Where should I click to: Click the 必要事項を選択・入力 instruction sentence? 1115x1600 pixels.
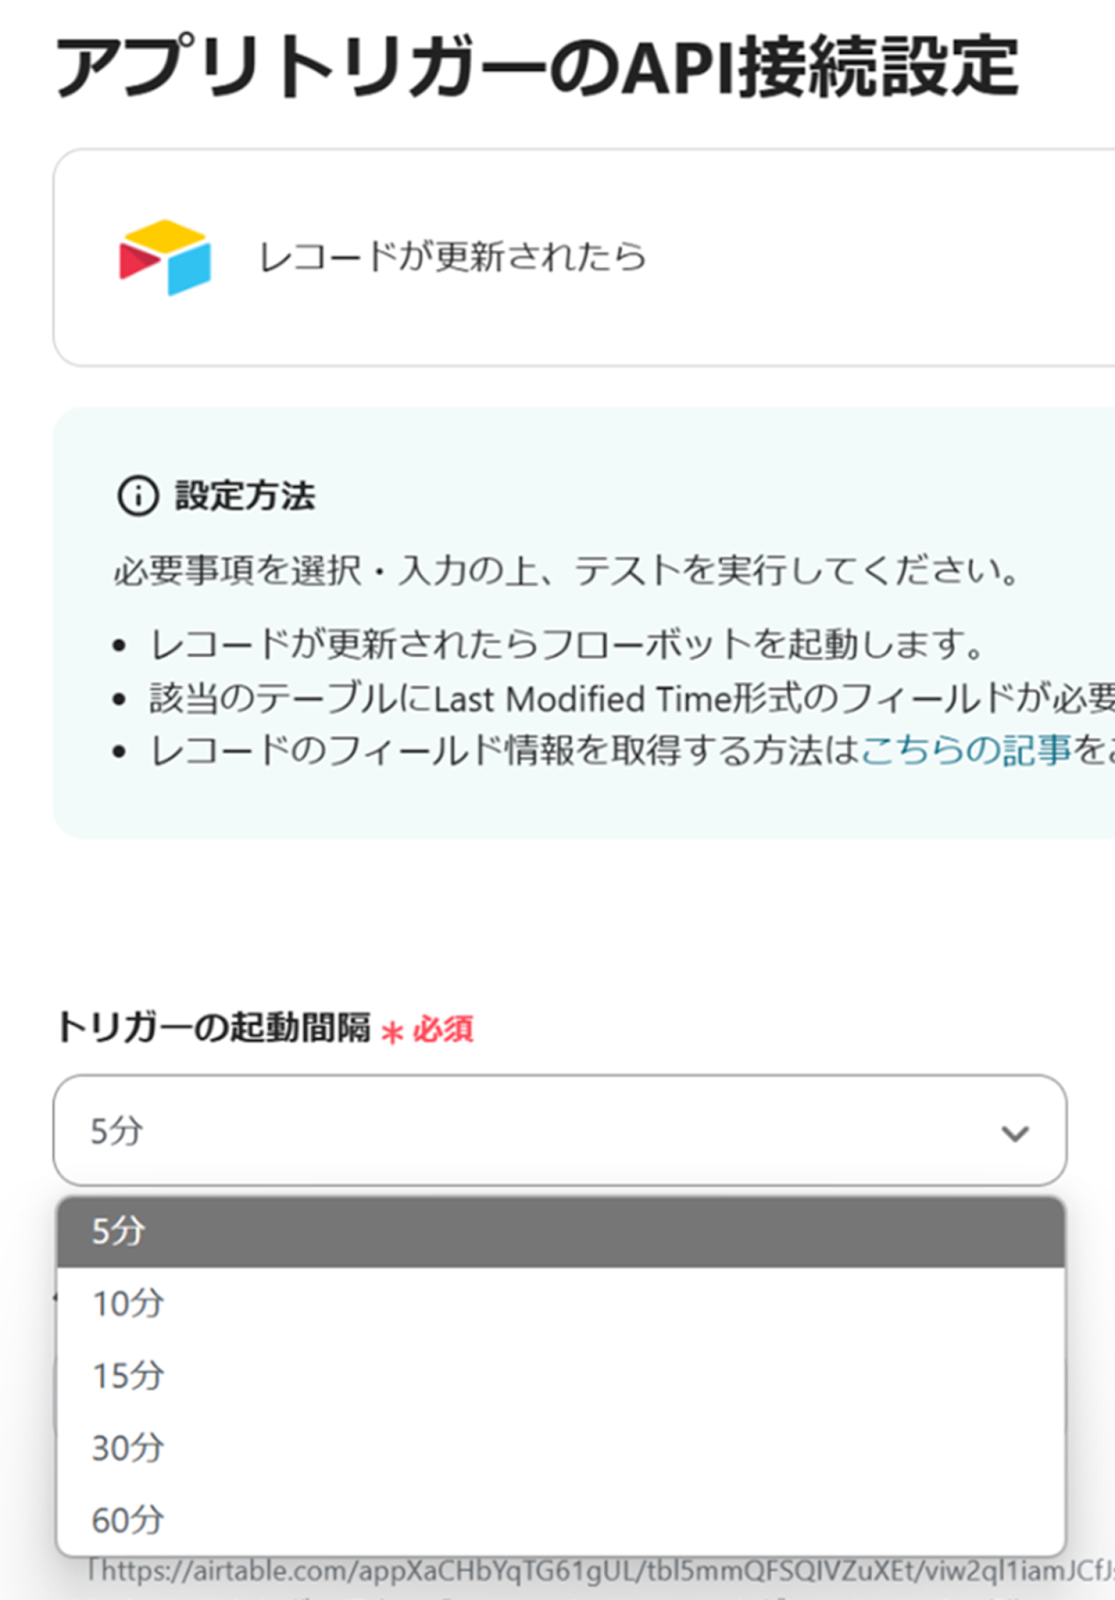click(567, 571)
